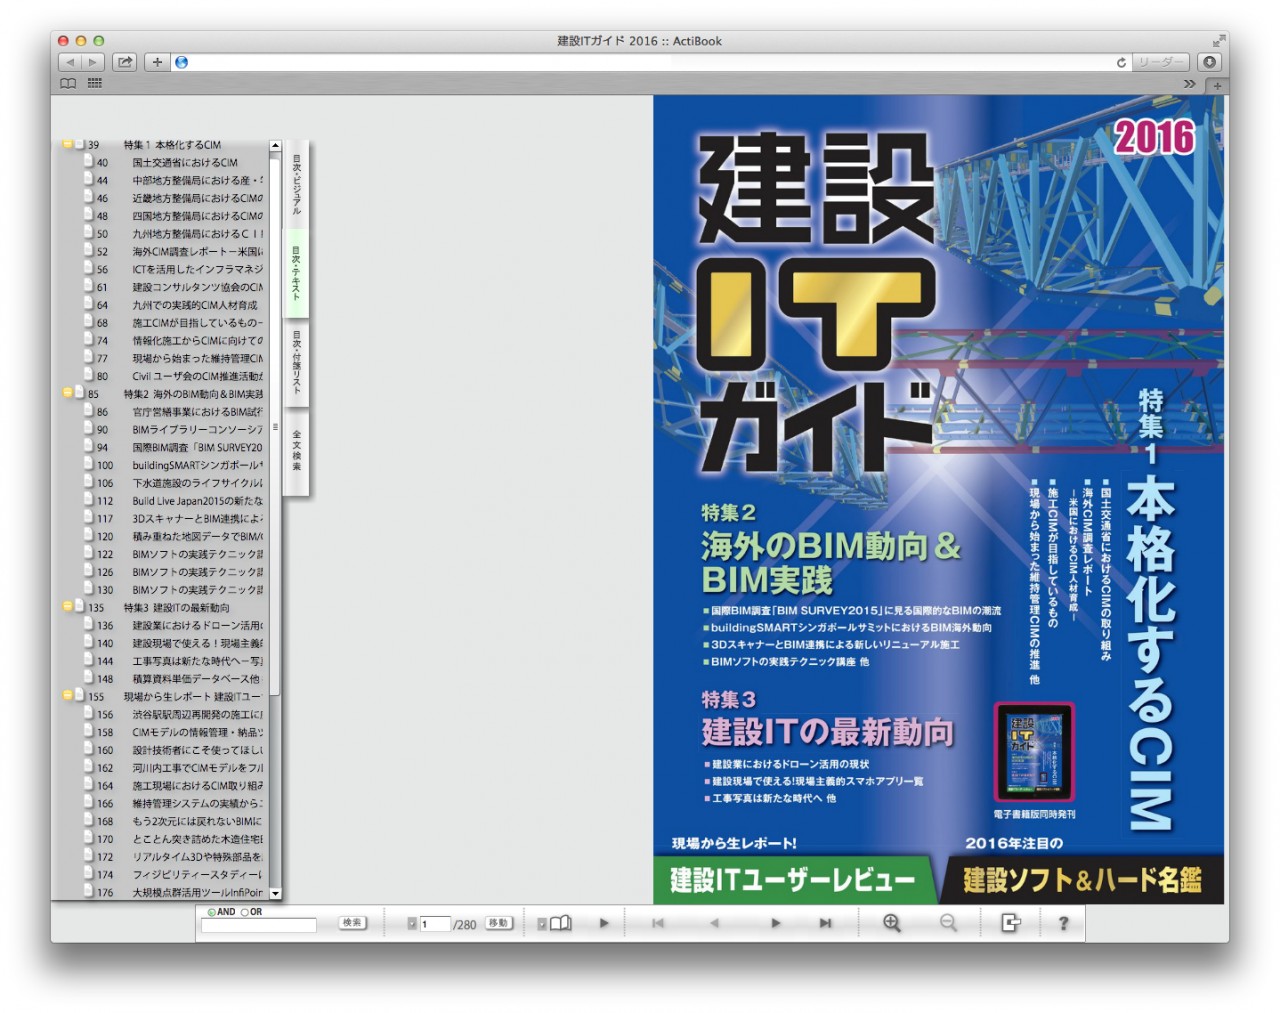Click page icon of entry 44 中部地方整備局
The image size is (1280, 1013).
tap(89, 179)
